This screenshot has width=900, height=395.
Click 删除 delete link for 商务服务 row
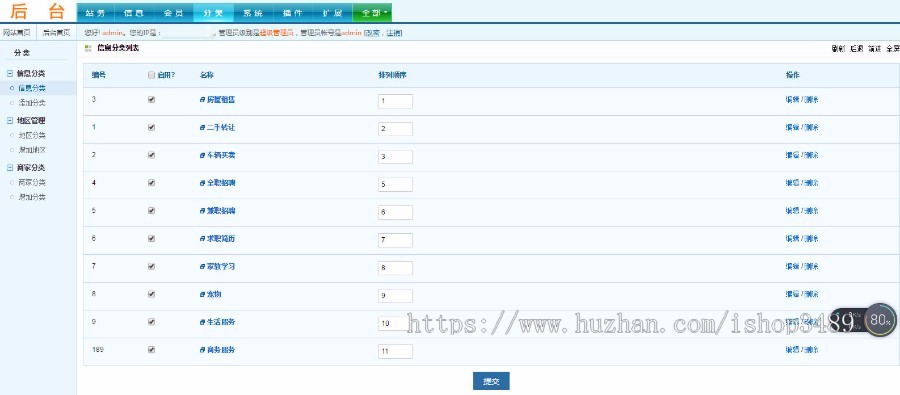tap(812, 350)
